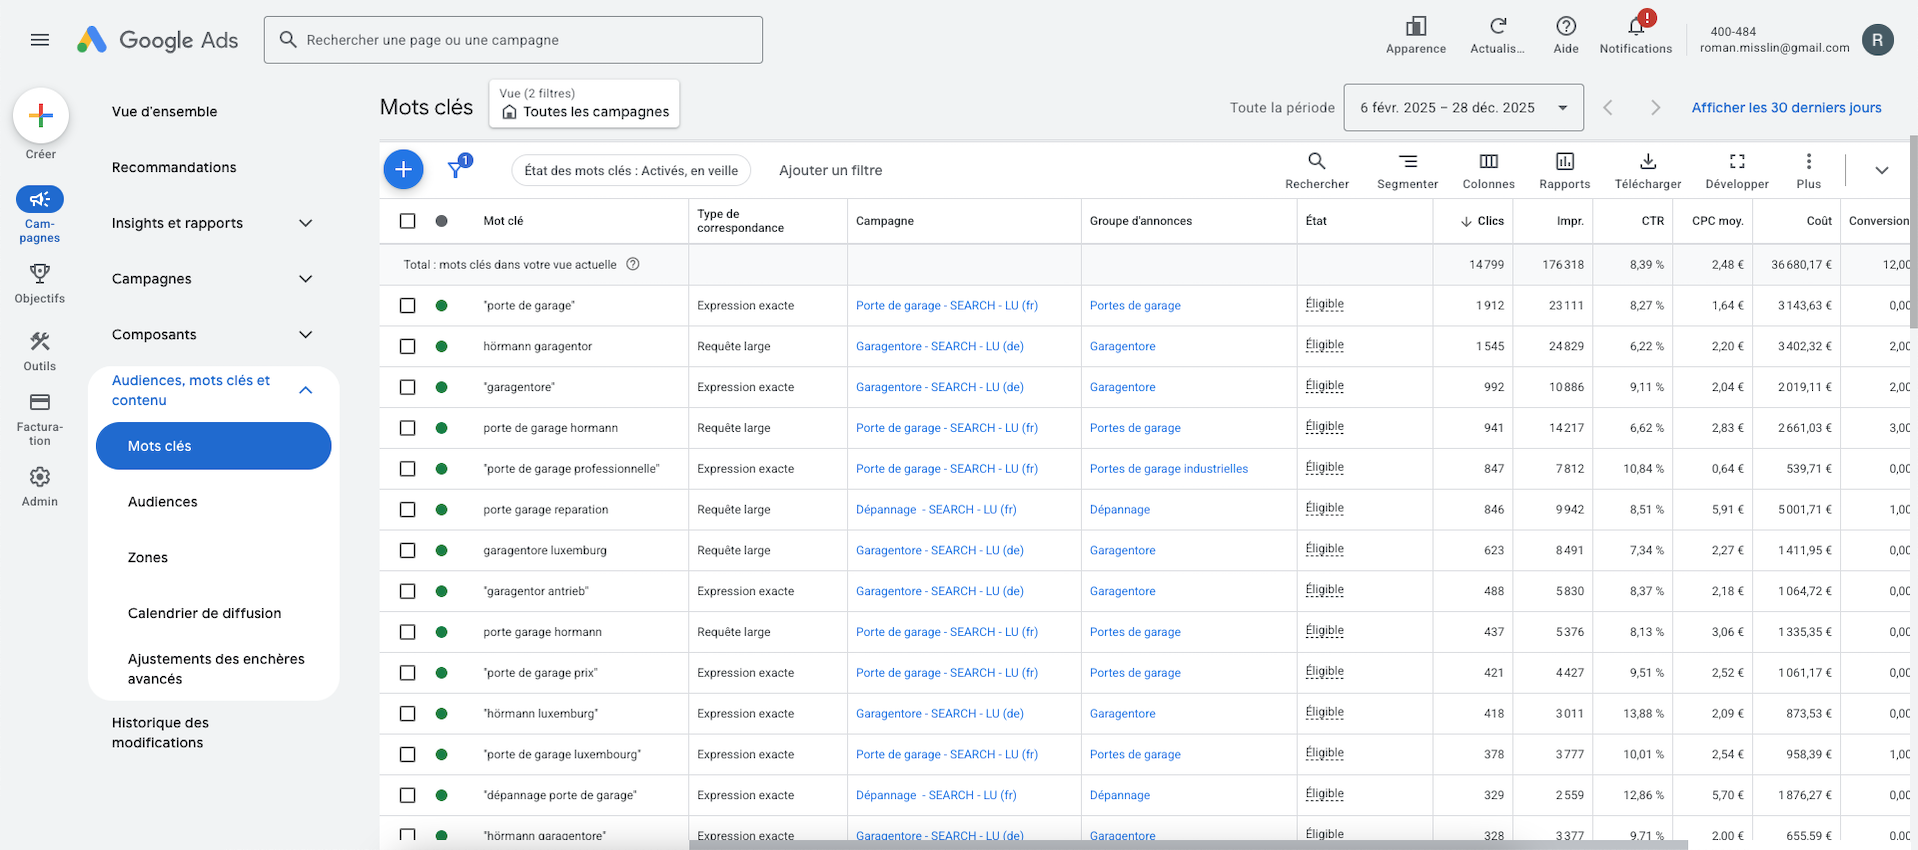Click the search page or campaign field

(513, 40)
